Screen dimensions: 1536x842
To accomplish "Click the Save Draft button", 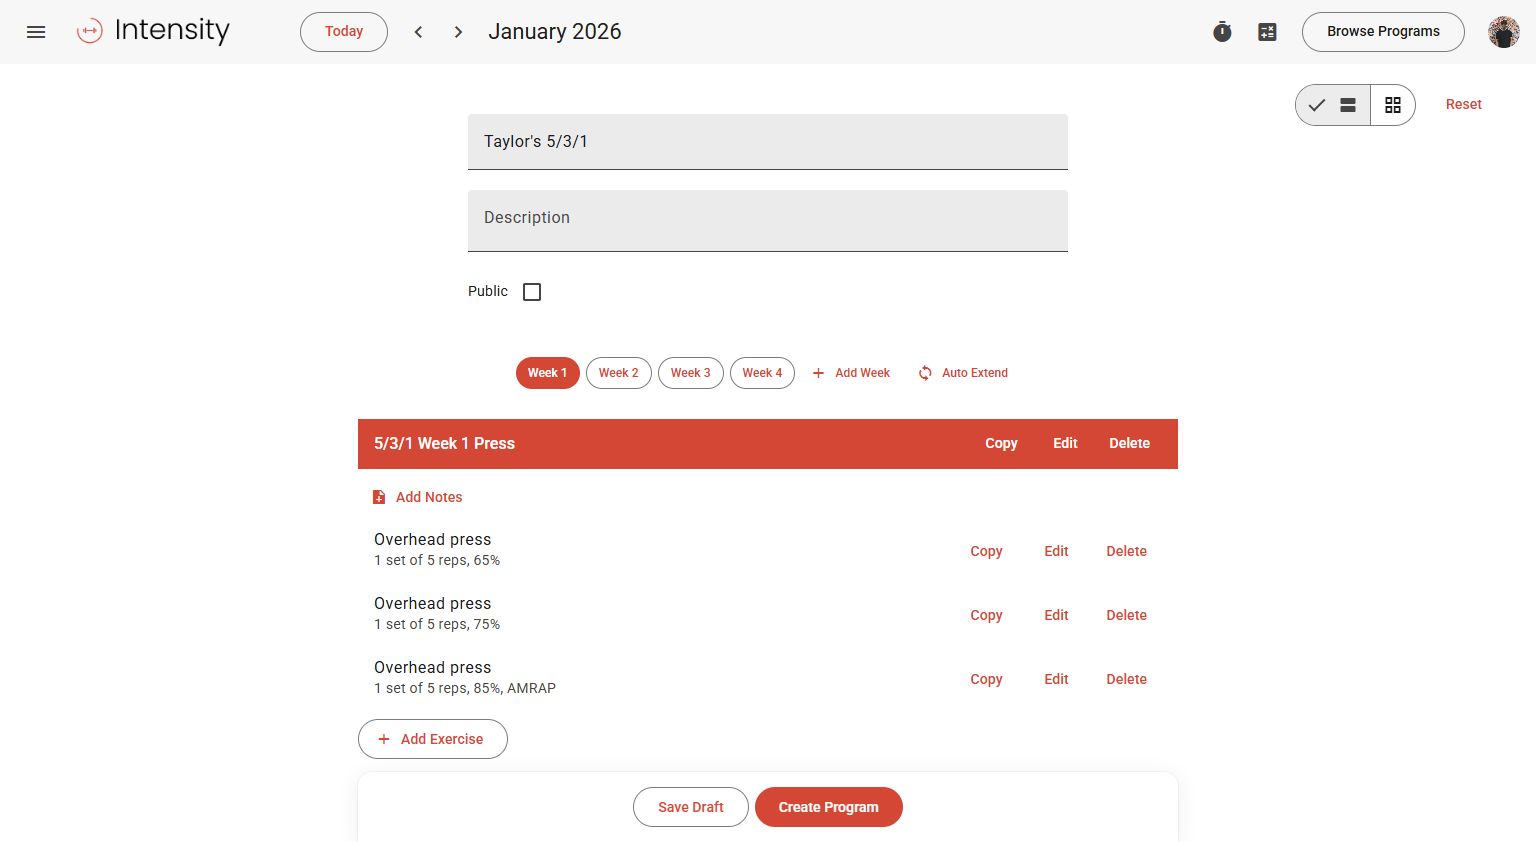I will [x=690, y=807].
